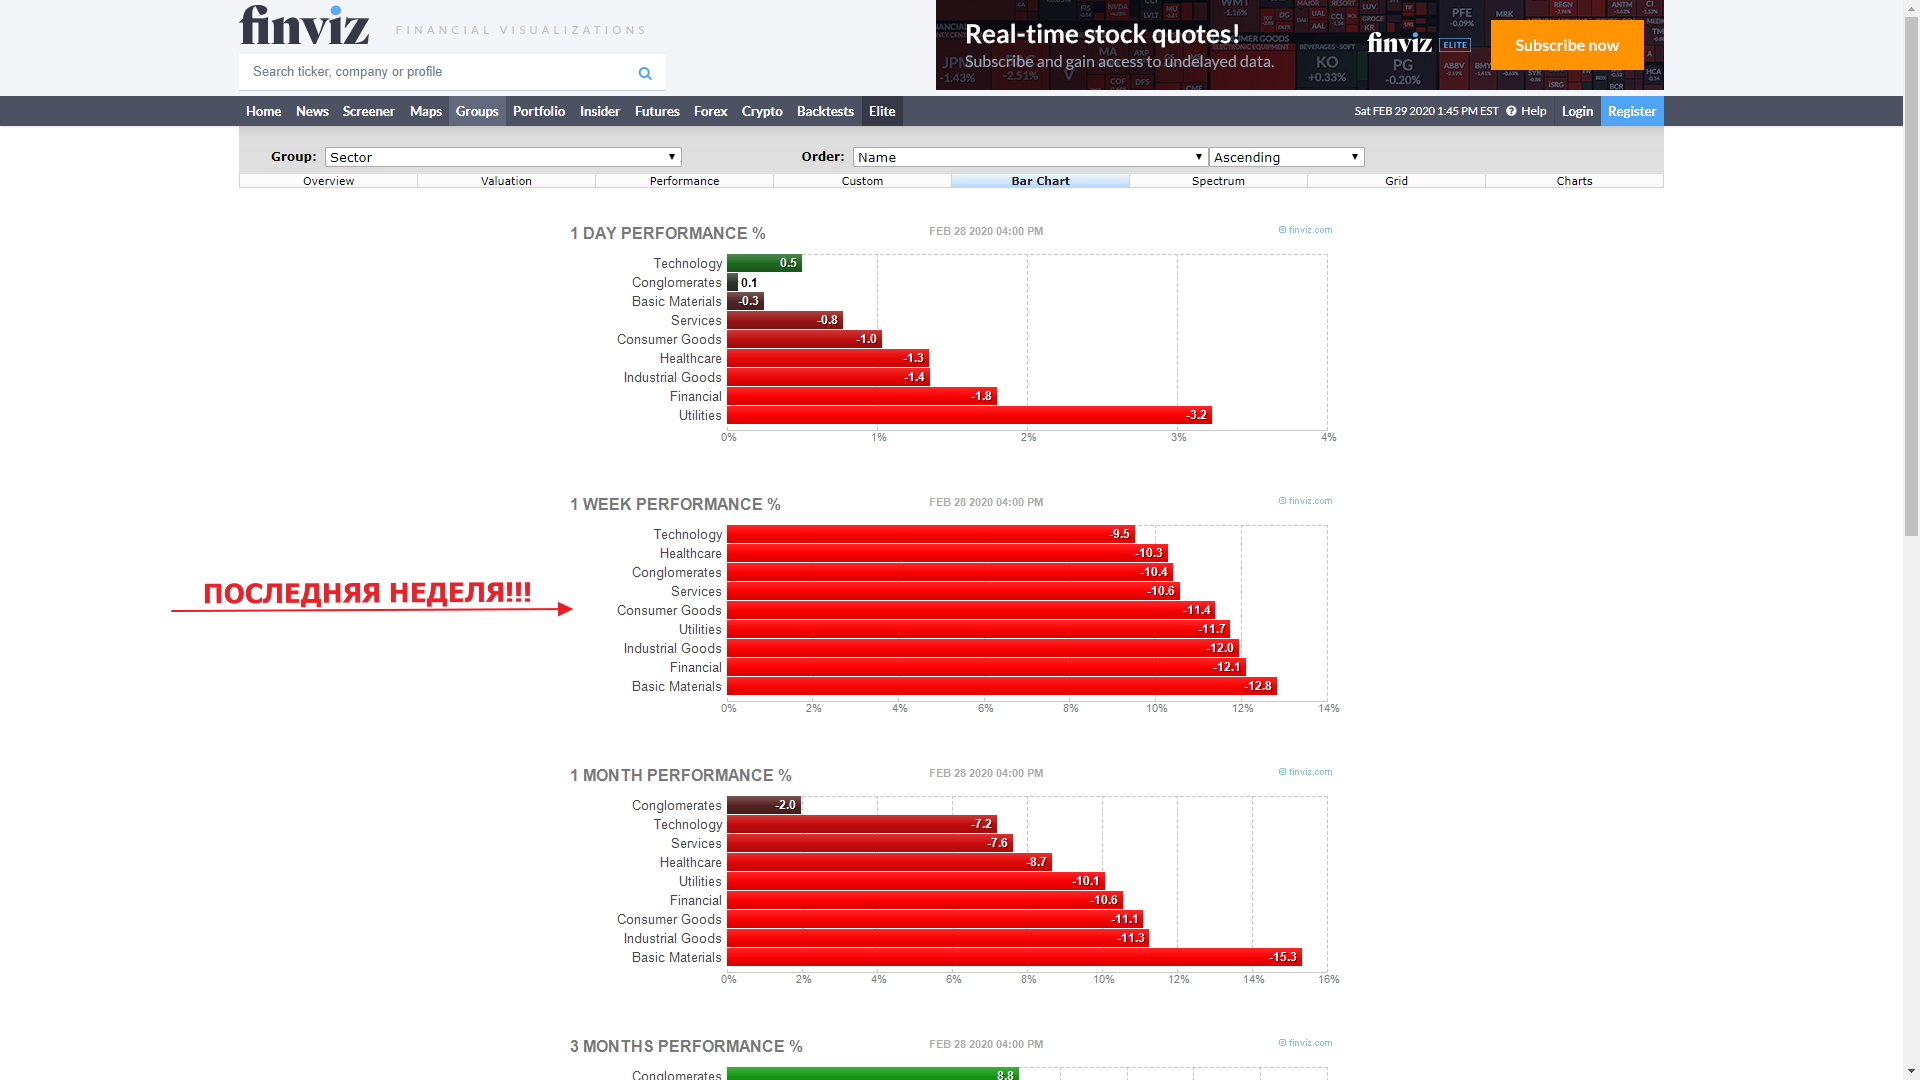Click finviz.com watermark on 1 Day chart
Viewport: 1920px width, 1080px height.
[1305, 230]
